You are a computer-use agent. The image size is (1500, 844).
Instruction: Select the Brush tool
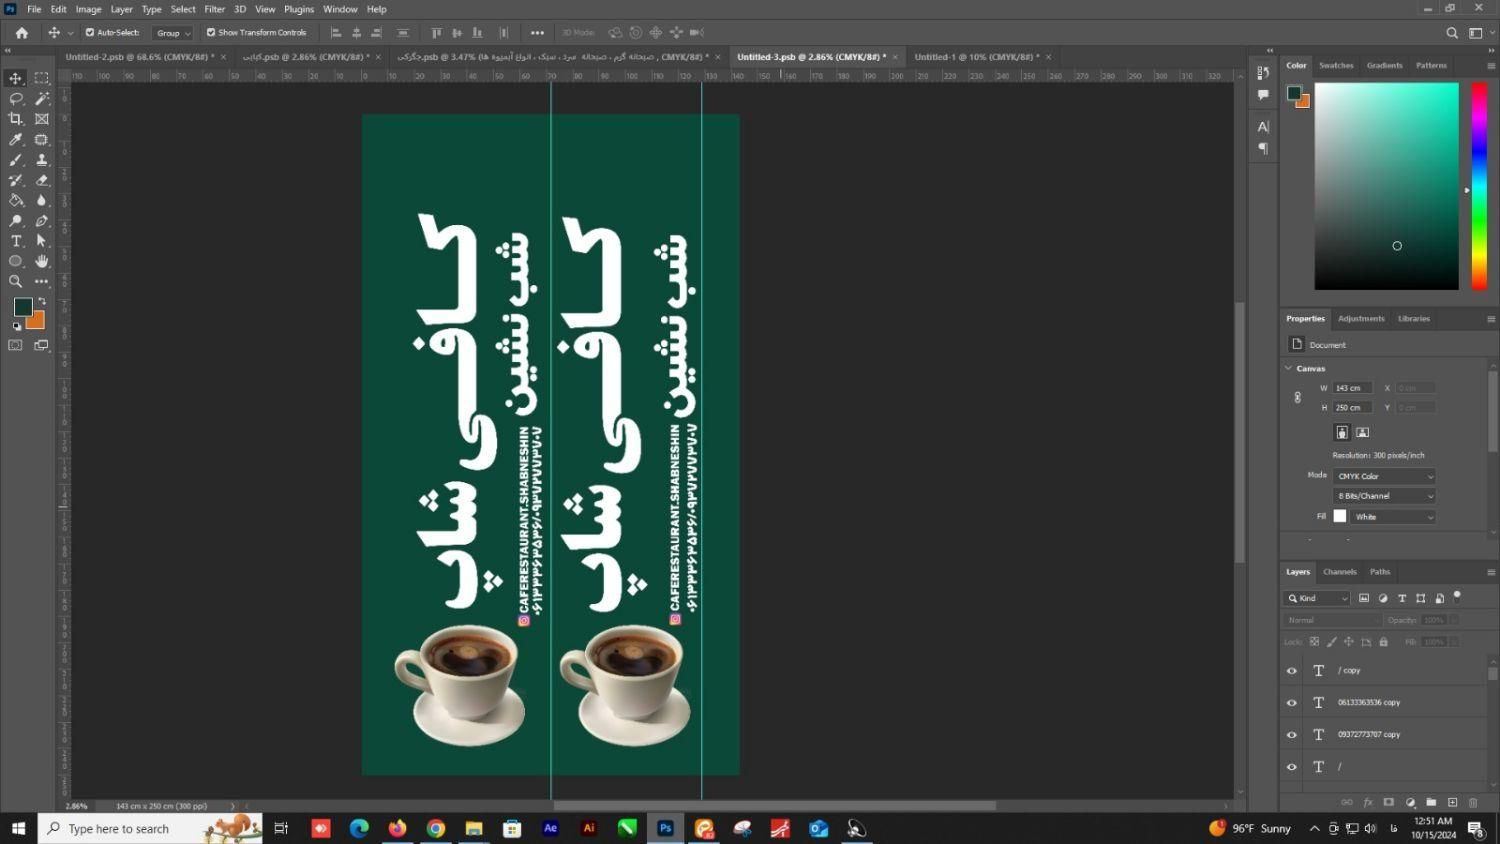click(16, 160)
